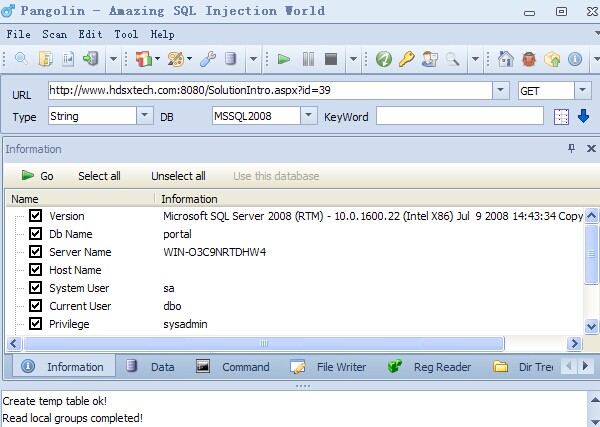
Task: Open palette icon dropdown arrow
Action: (189, 59)
